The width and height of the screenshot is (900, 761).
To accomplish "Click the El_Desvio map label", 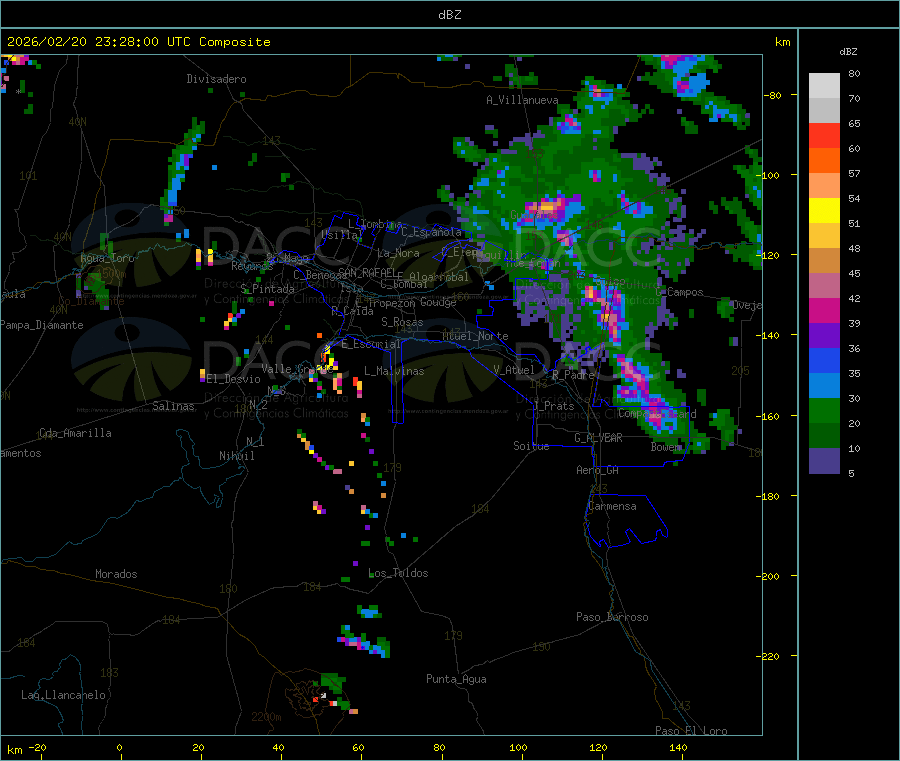I will click(x=233, y=379).
